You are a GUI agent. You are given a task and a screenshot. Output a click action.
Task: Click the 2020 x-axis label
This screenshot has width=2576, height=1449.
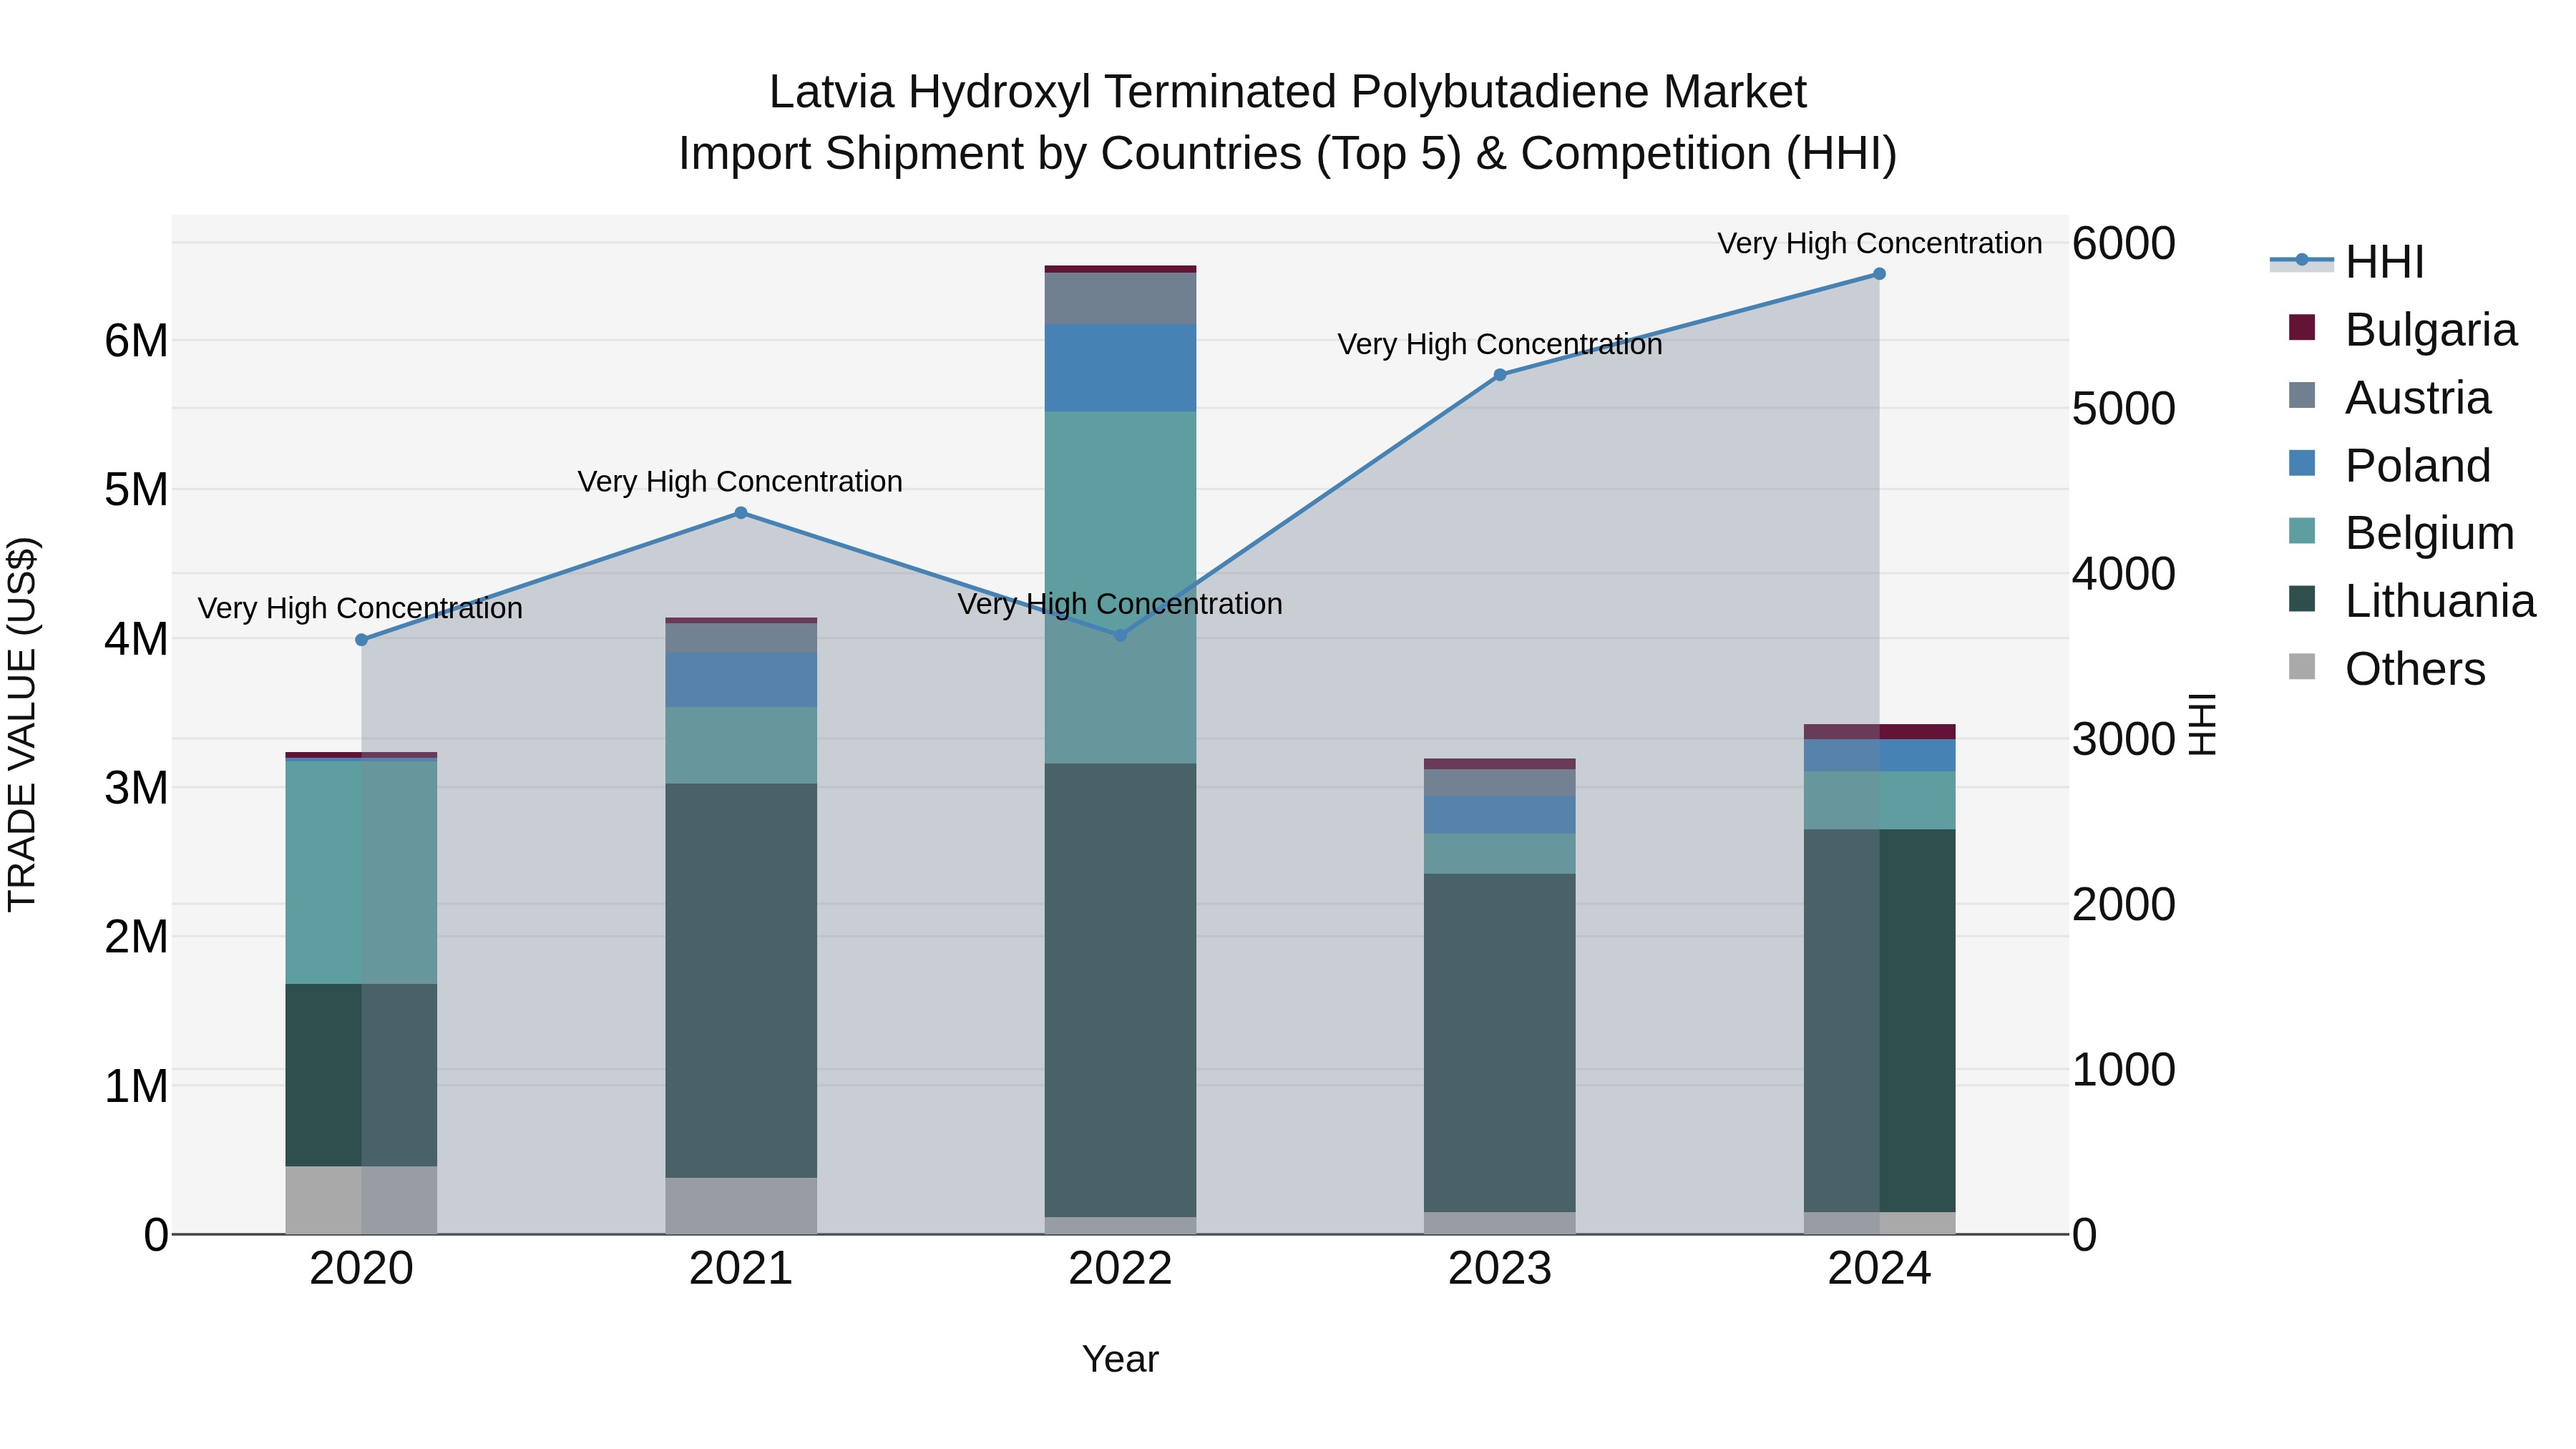[x=362, y=1269]
